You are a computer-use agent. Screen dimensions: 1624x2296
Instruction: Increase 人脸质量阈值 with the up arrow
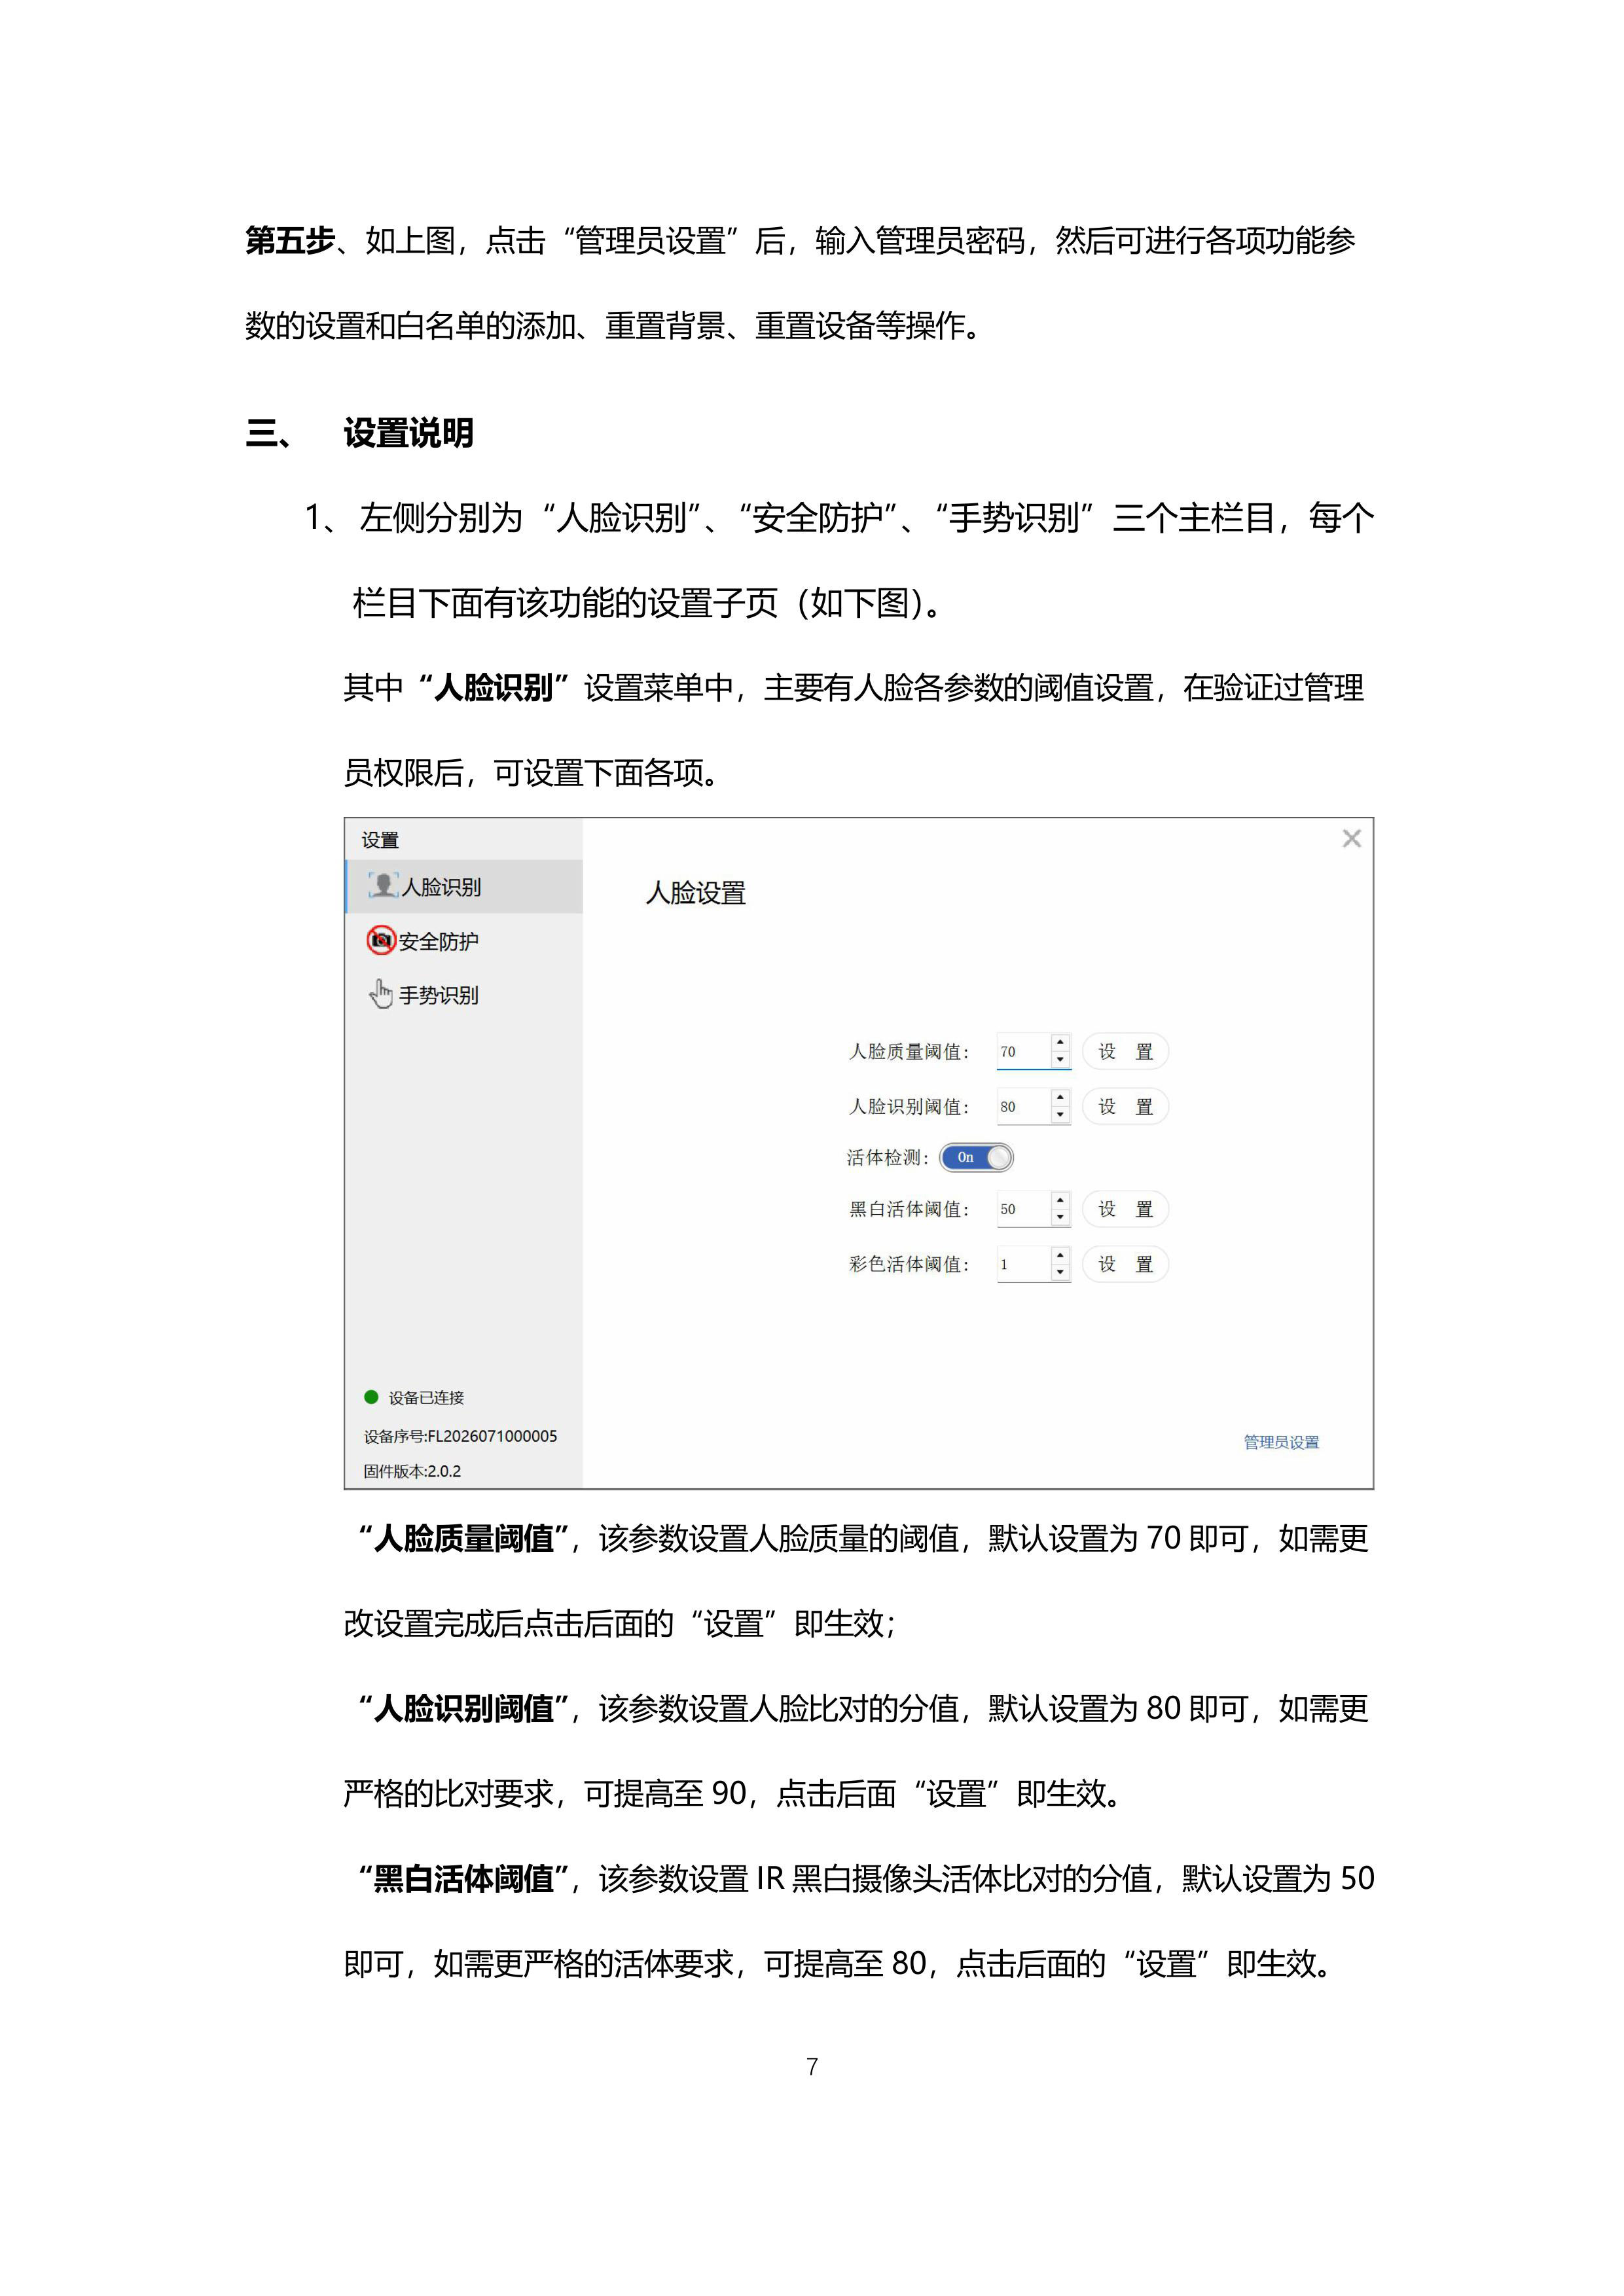click(x=1060, y=1043)
